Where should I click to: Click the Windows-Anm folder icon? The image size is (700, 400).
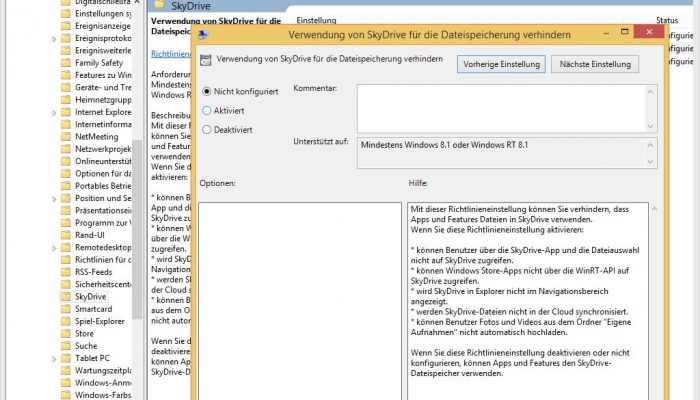coord(66,383)
